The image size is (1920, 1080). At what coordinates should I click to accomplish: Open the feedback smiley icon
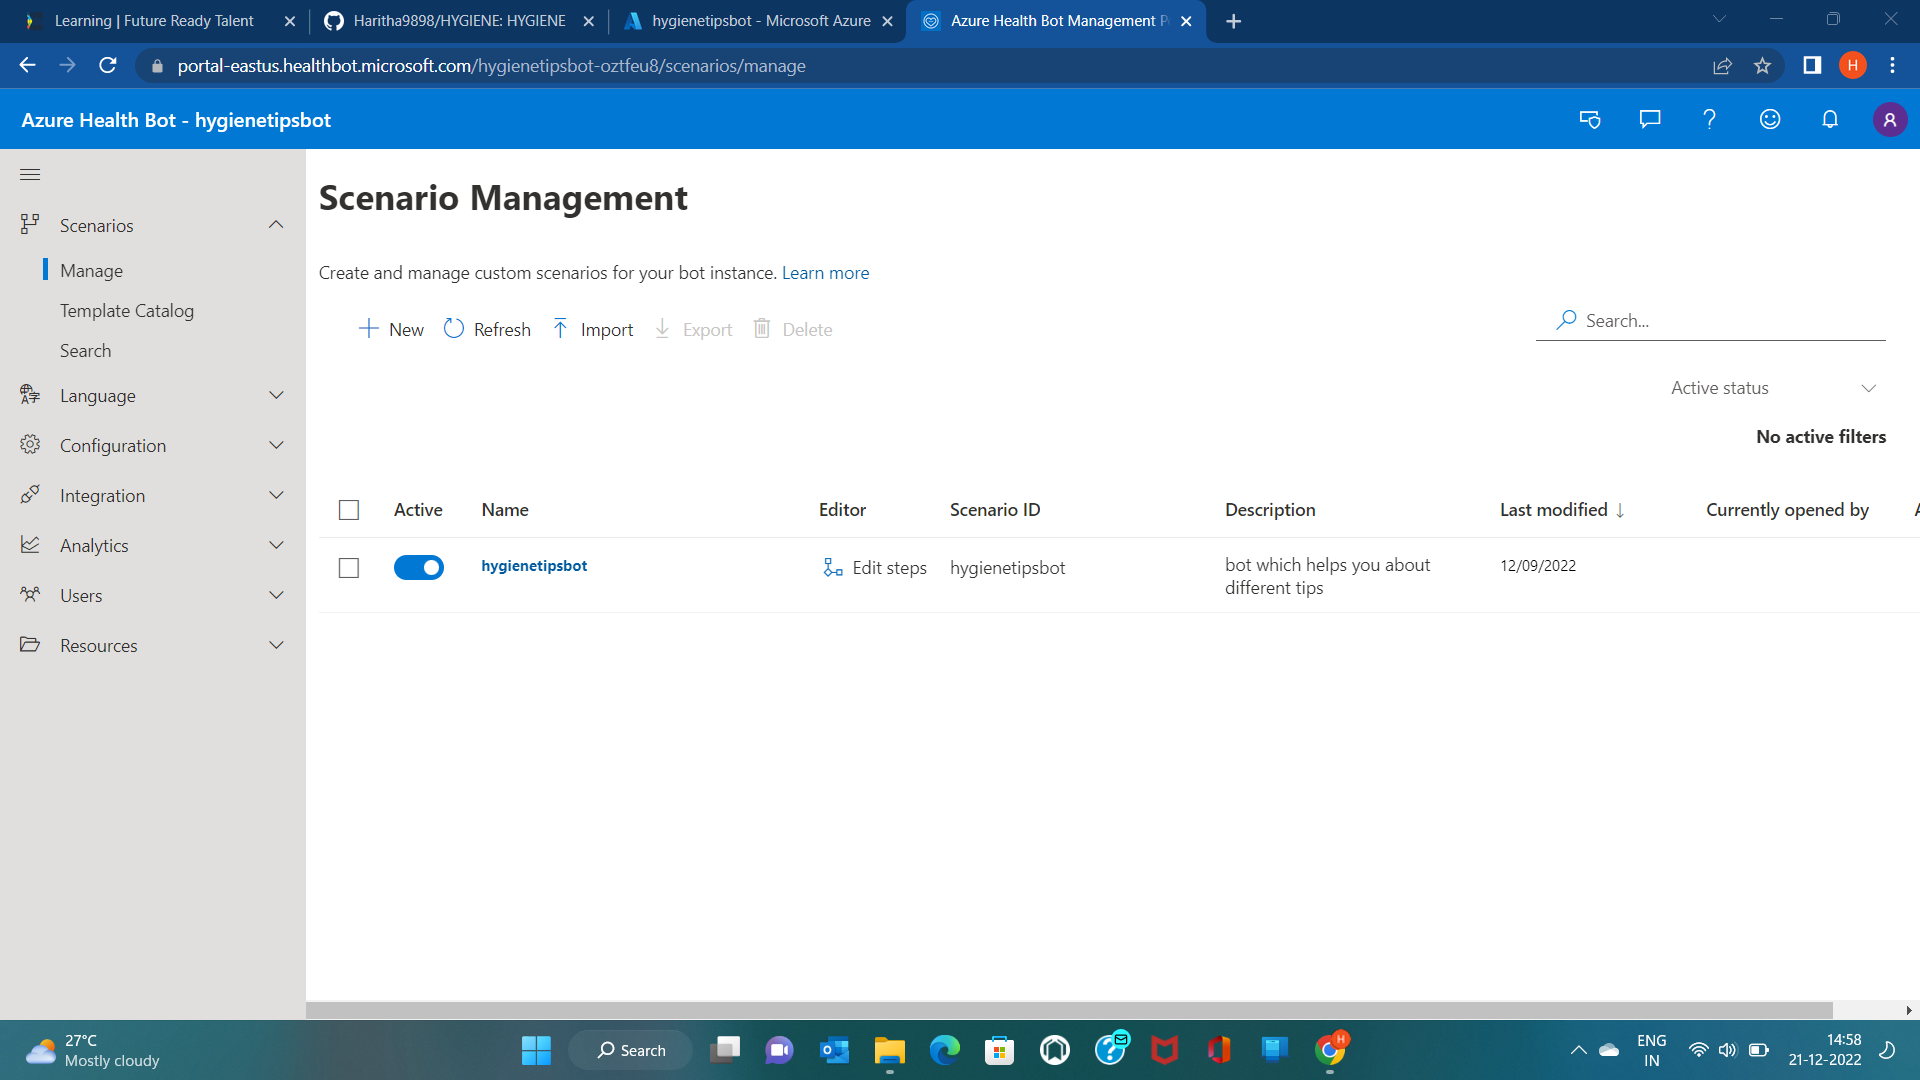pos(1769,120)
